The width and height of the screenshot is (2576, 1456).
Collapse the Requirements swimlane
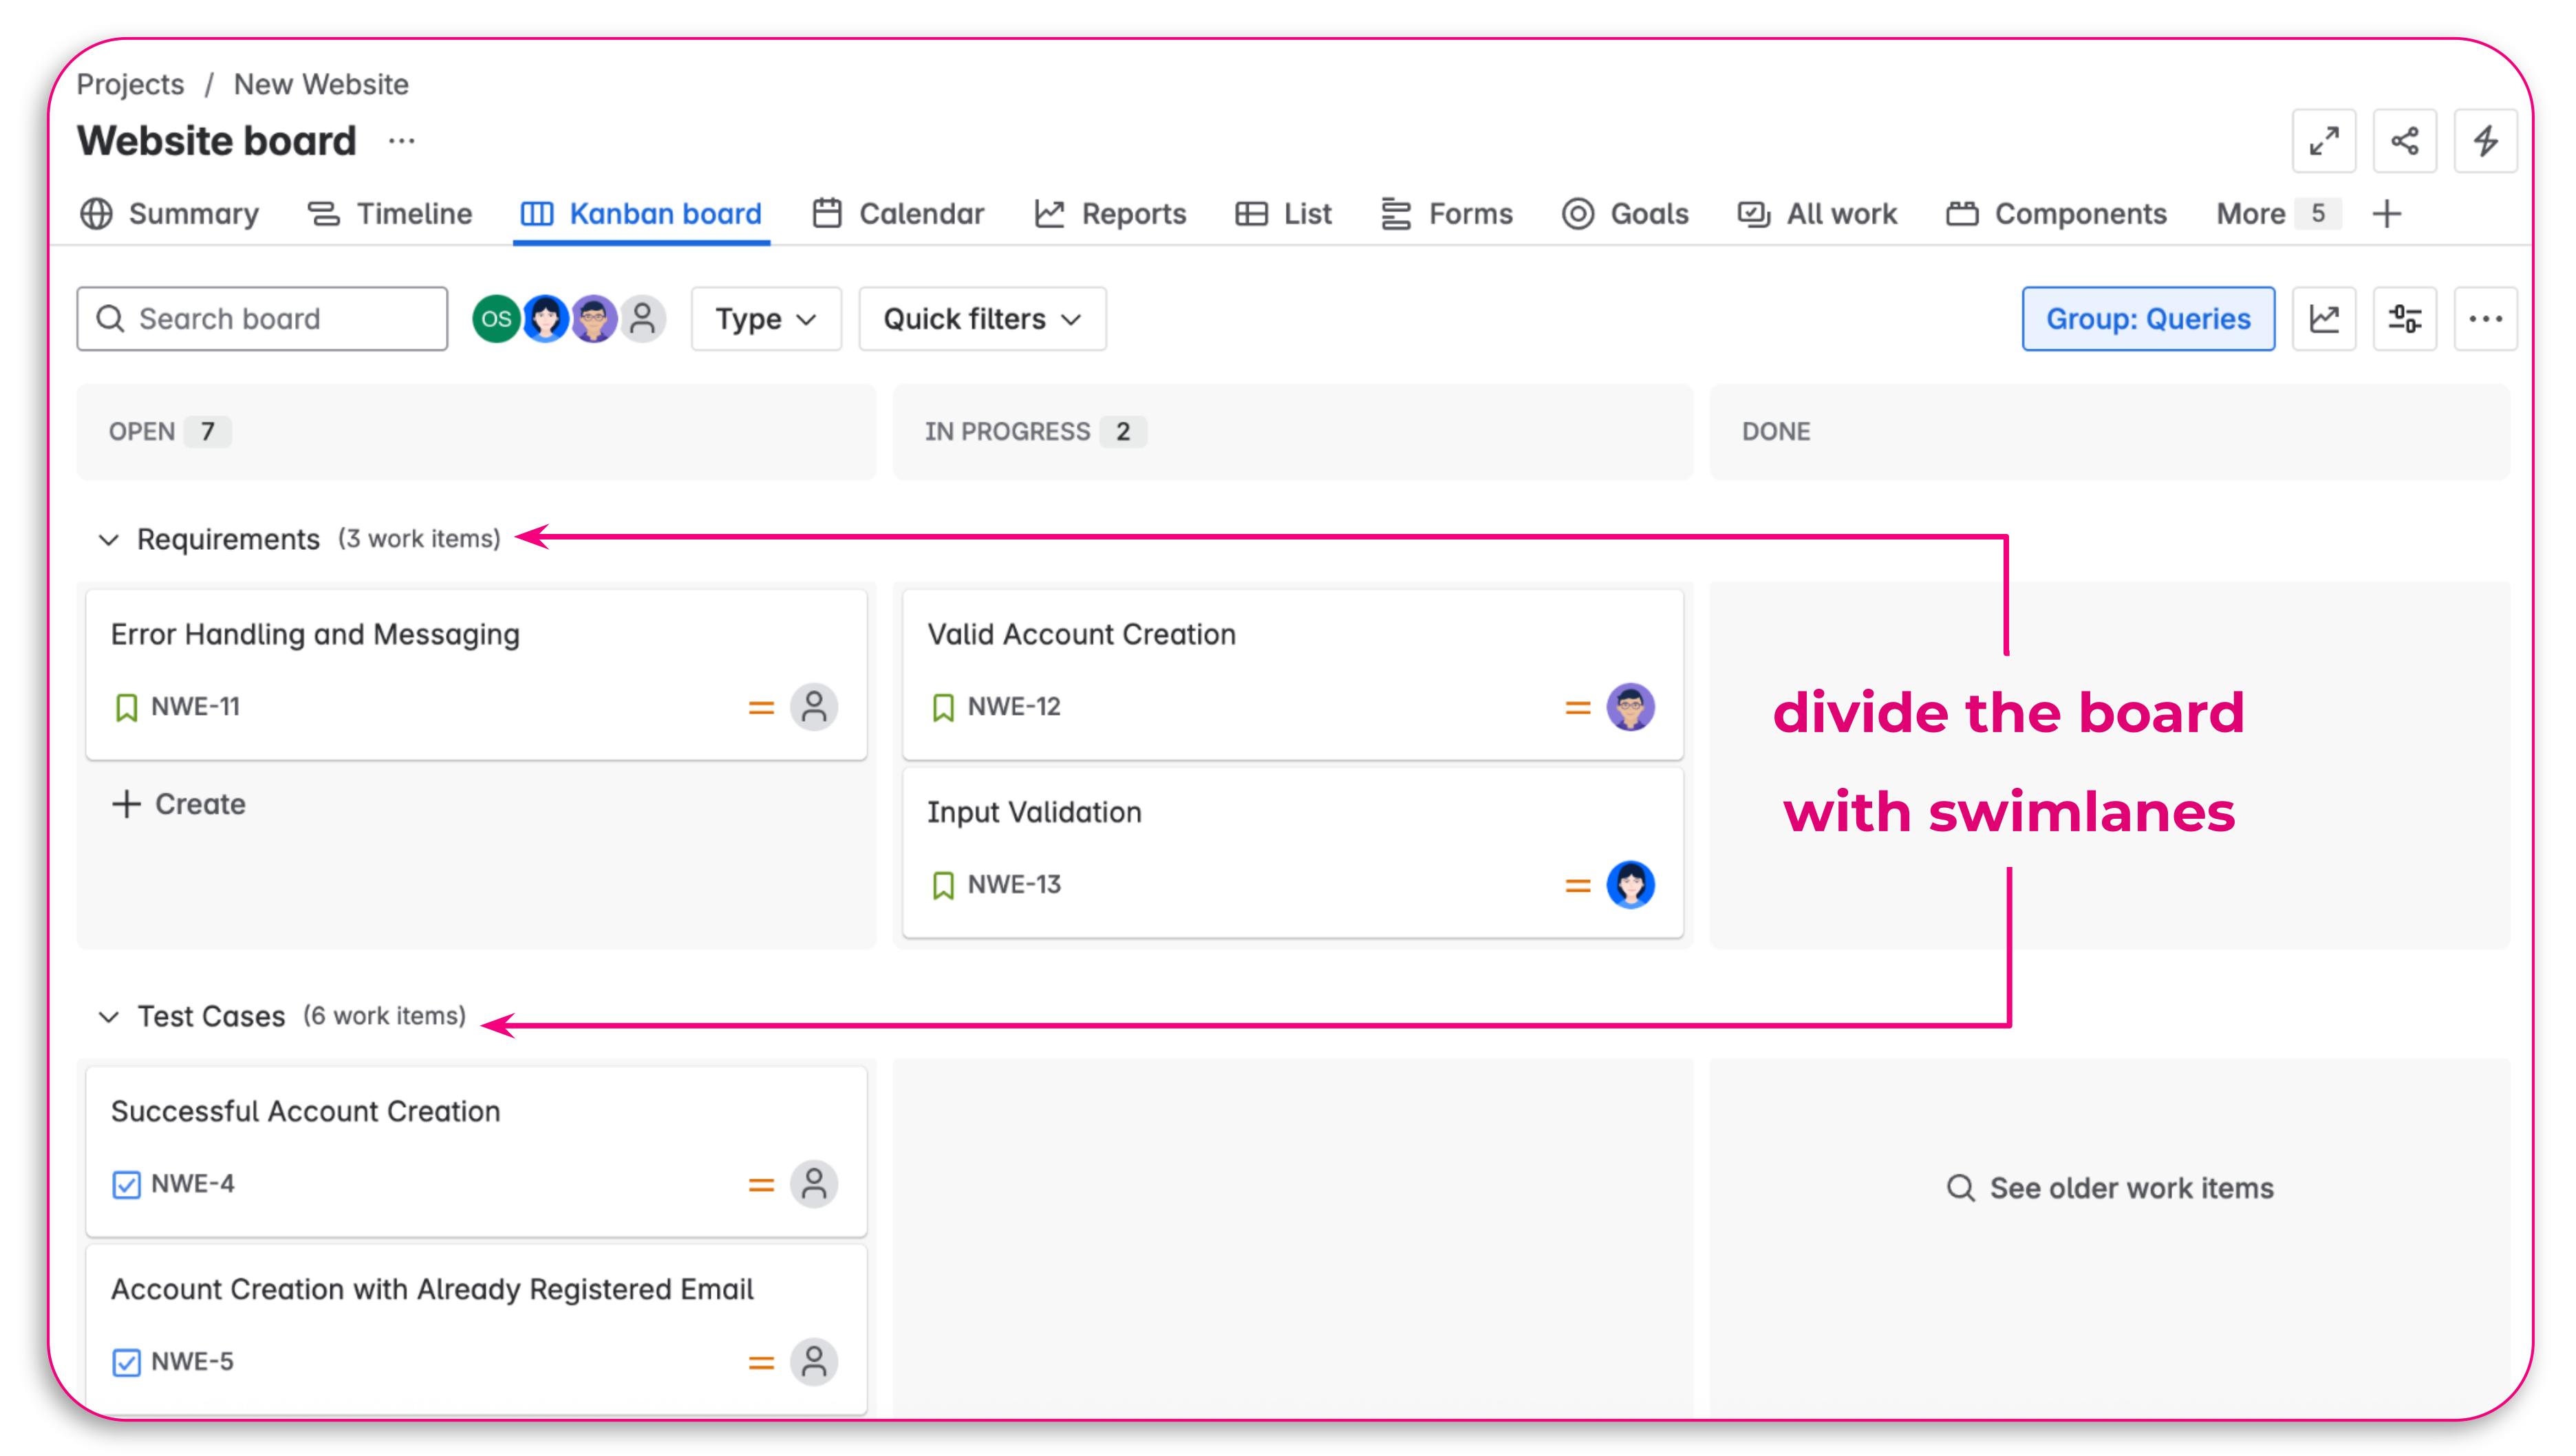[x=108, y=540]
